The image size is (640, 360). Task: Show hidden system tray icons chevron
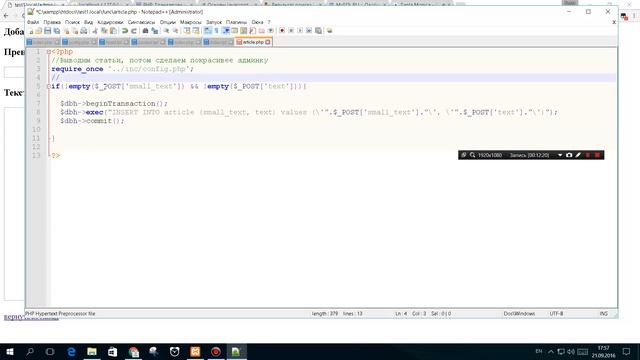[551, 351]
